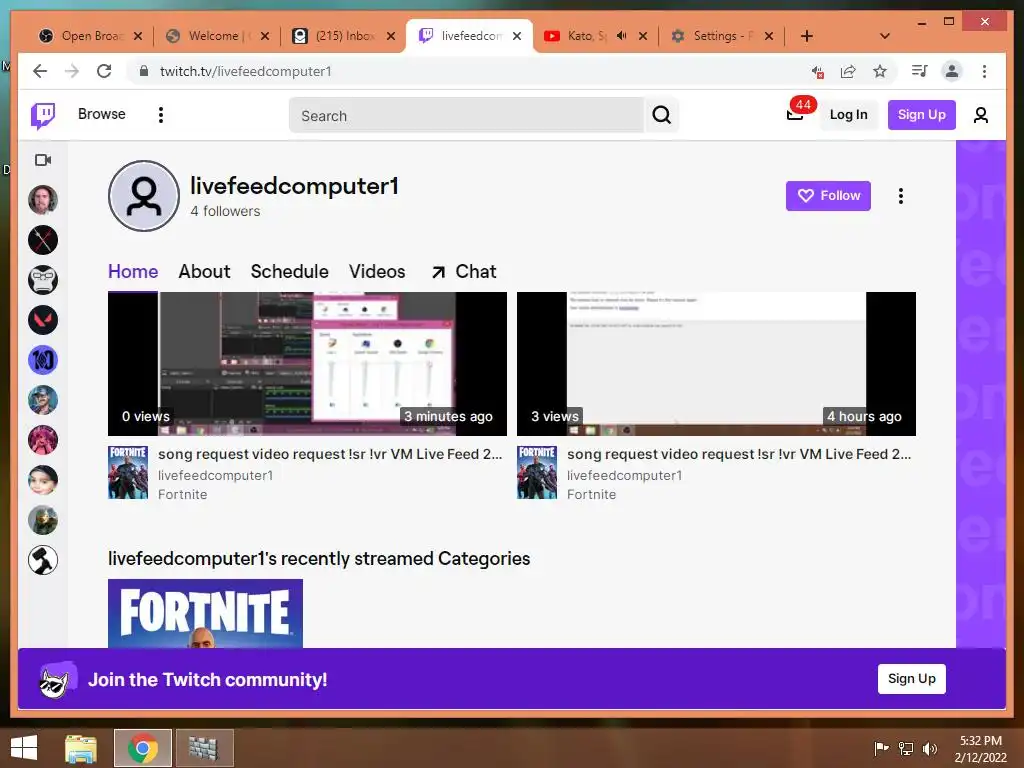Open the sidebar channel with armored soldier avatar
Image resolution: width=1024 pixels, height=768 pixels.
[43, 520]
